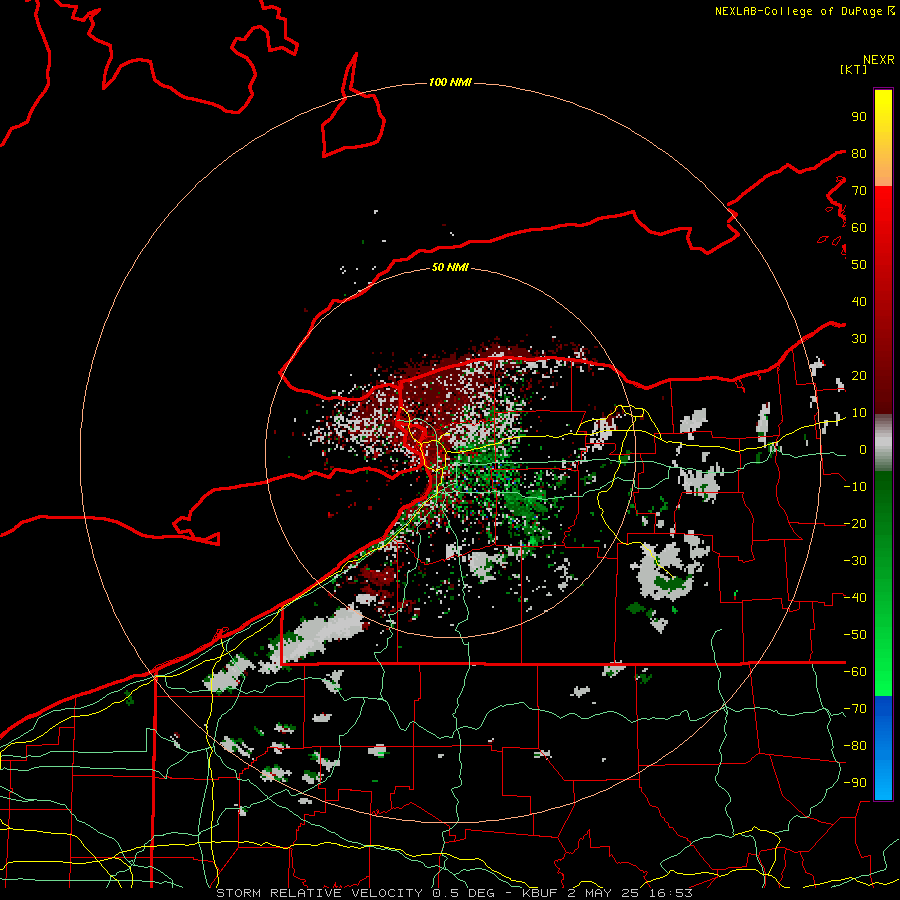900x900 pixels.
Task: Click the -40 scale value
Action: (x=855, y=598)
